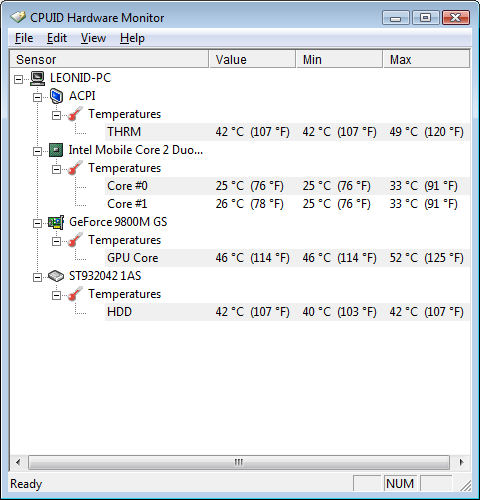480x500 pixels.
Task: Collapse Temperatures under GeForce 9800M GS
Action: pyautogui.click(x=56, y=241)
